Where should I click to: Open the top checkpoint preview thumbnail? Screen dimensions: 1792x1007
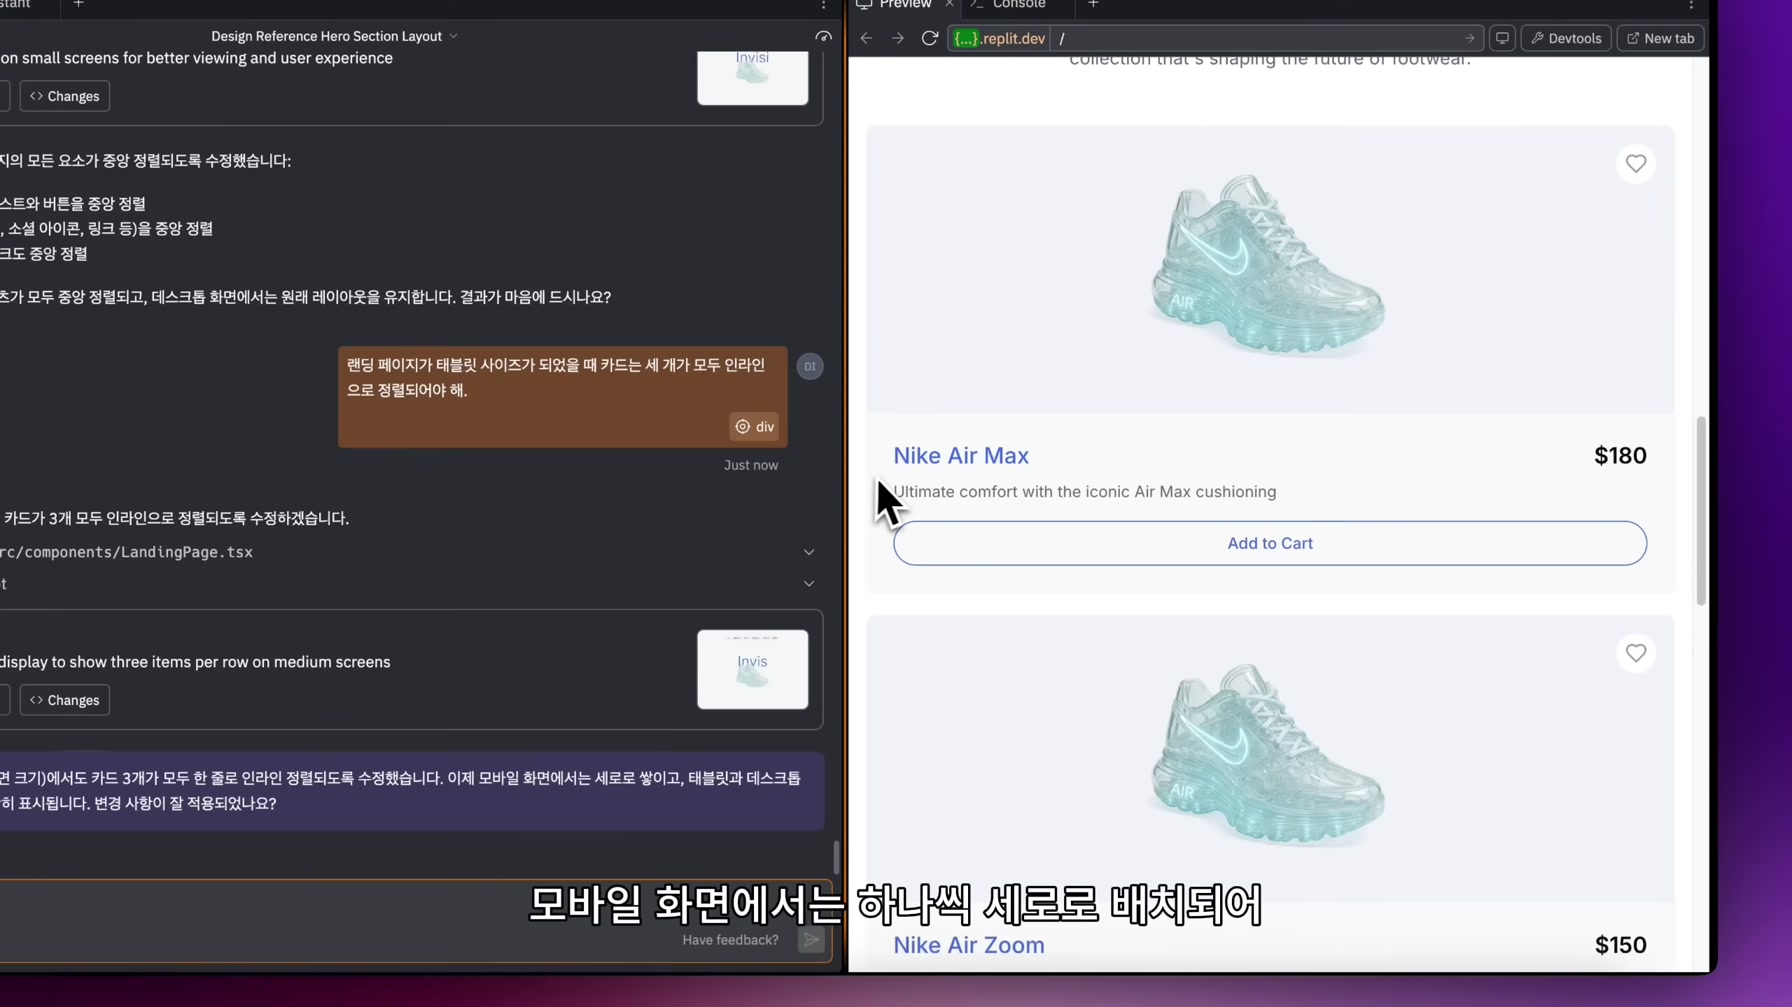pyautogui.click(x=753, y=76)
